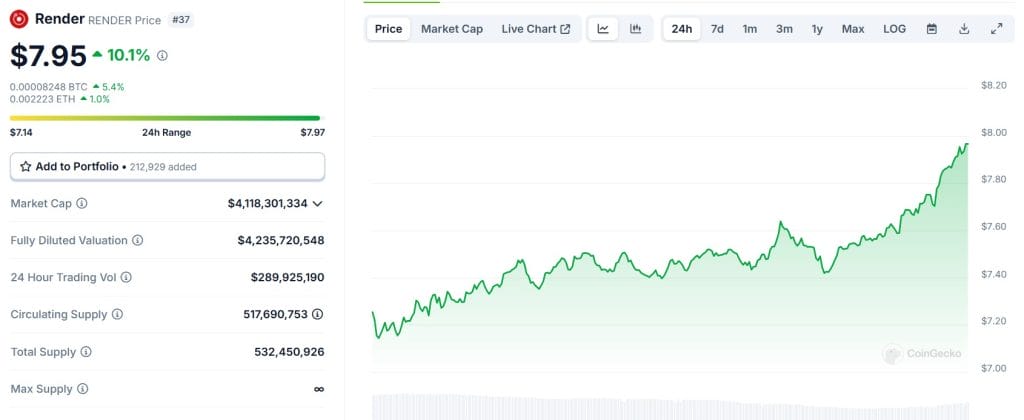Show Market Cap info tooltip icon

(82, 203)
